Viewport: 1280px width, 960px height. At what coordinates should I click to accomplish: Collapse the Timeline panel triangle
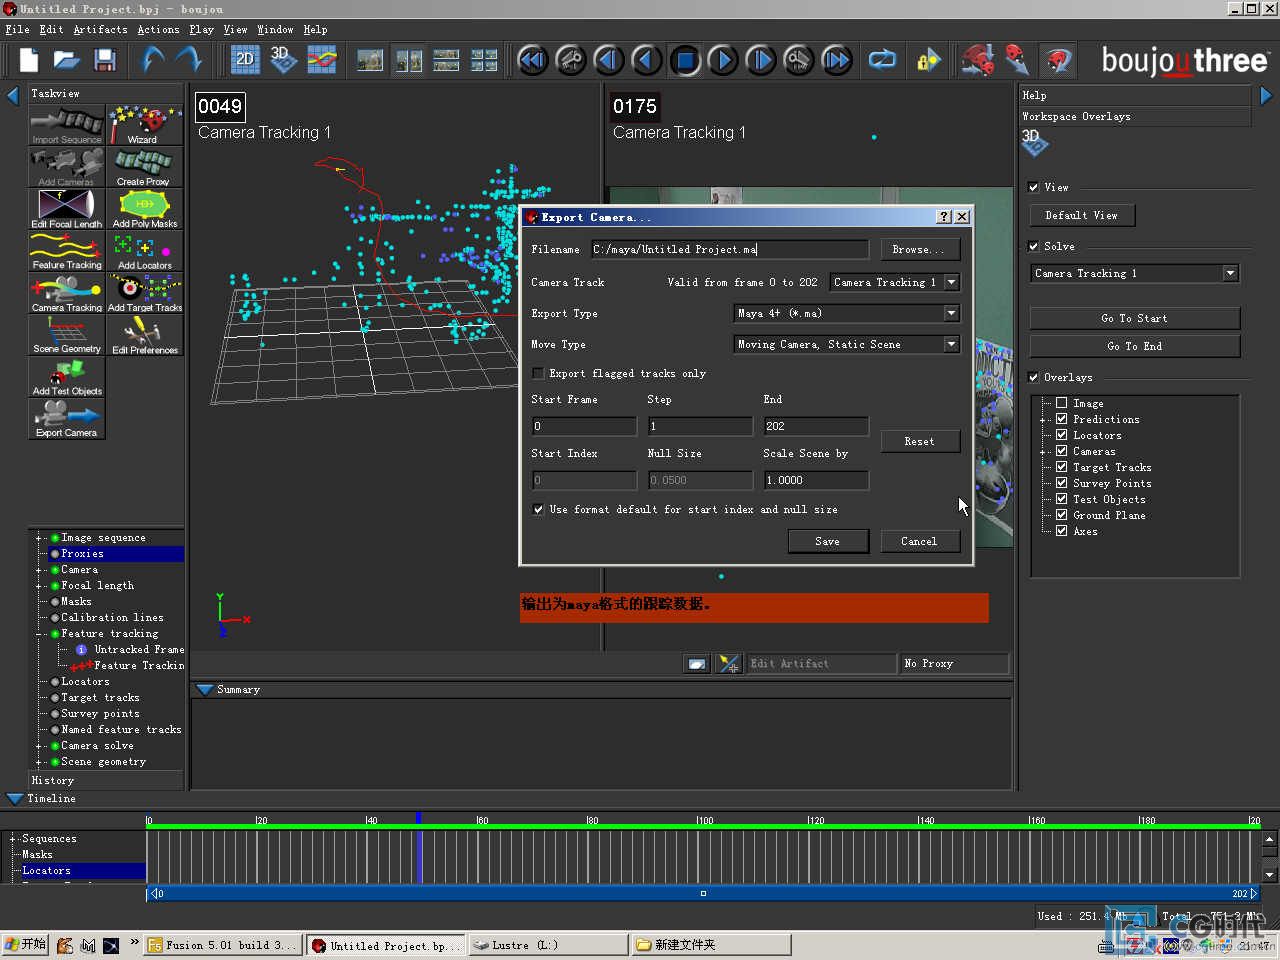point(14,798)
